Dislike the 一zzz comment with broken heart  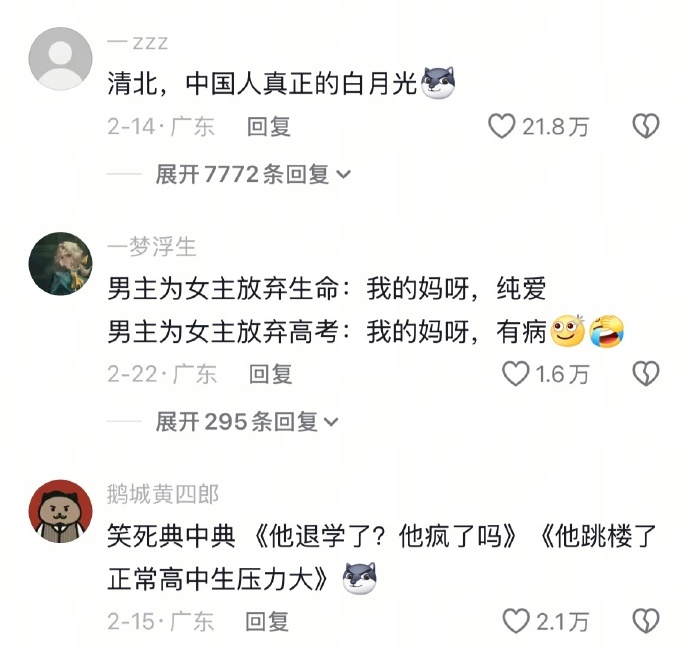point(646,126)
